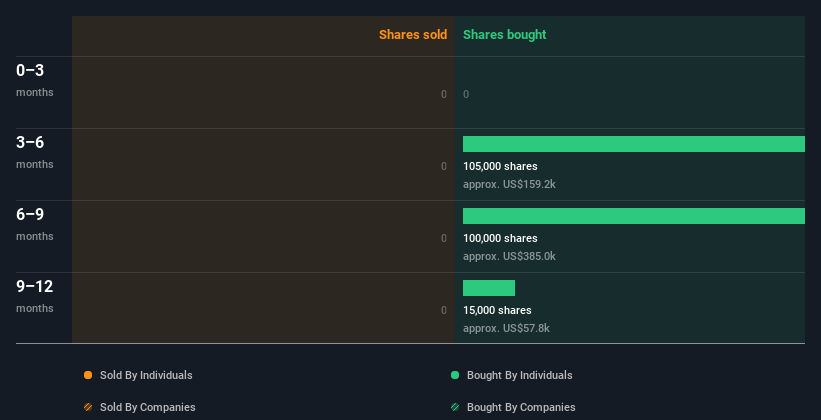
Task: Click the green bar for 6–9 months
Action: coord(634,216)
